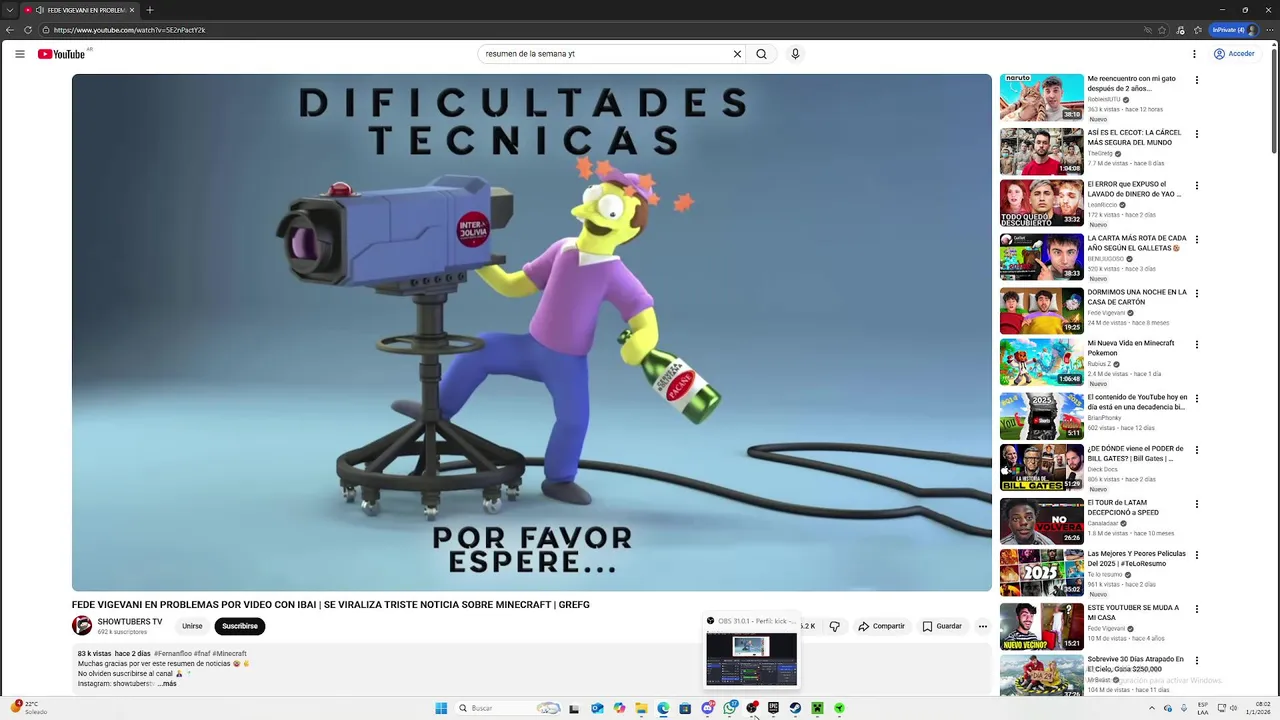The image size is (1280, 720).
Task: Open YouTube settings three-dot menu in header
Action: pos(1194,54)
